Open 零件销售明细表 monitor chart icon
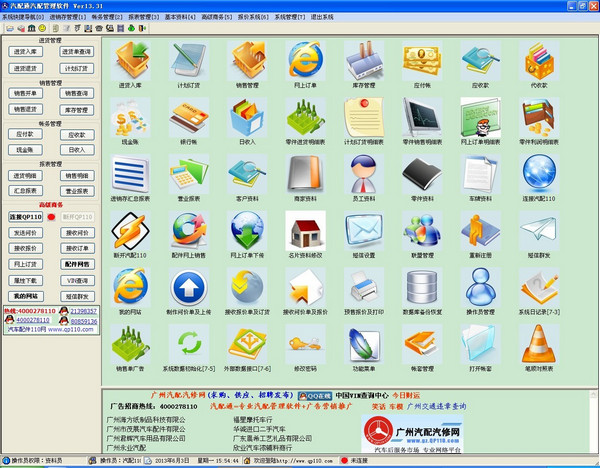This screenshot has height=468, width=600. click(422, 117)
